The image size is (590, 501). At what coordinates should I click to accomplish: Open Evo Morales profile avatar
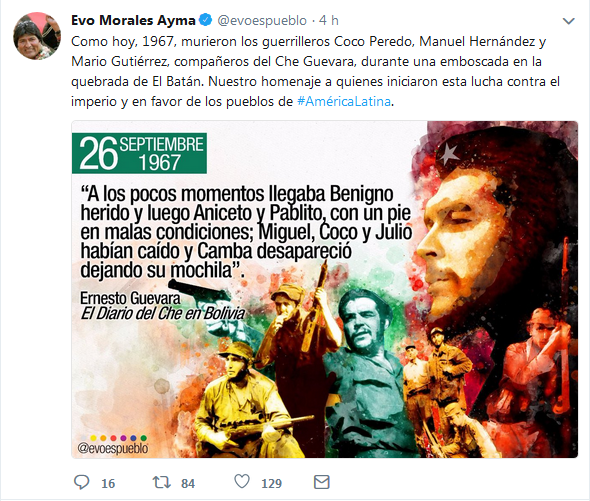pyautogui.click(x=37, y=36)
